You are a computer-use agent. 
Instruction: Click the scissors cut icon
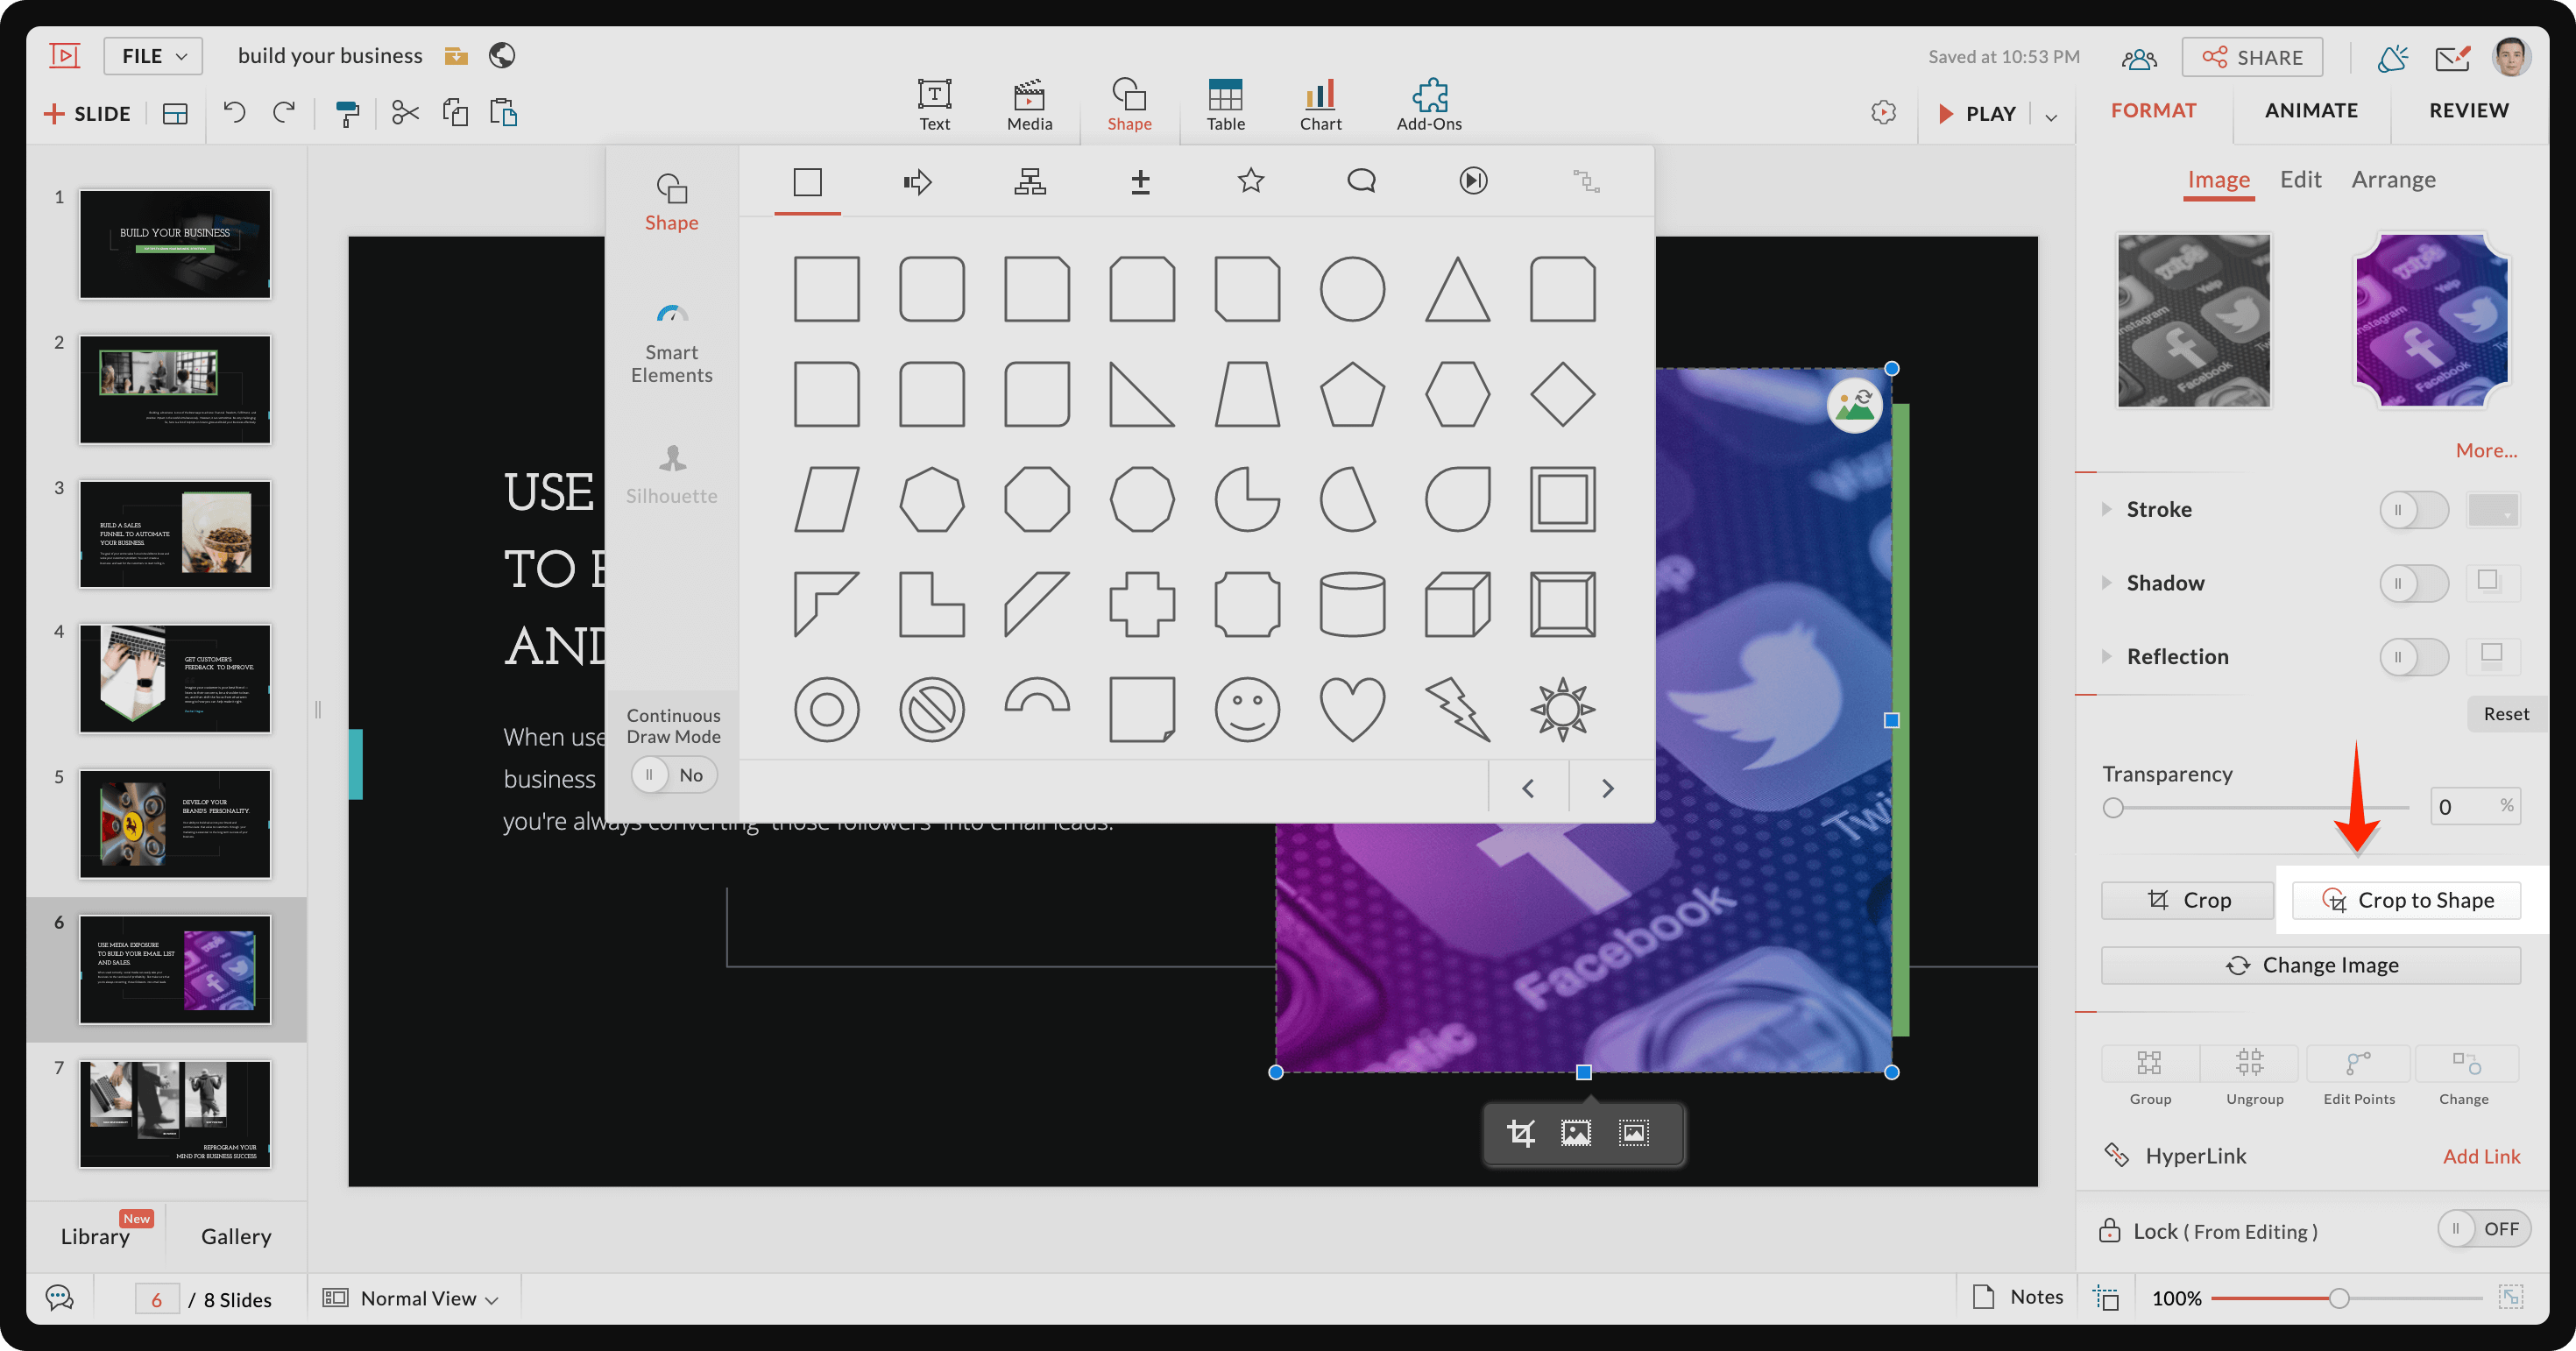point(405,113)
